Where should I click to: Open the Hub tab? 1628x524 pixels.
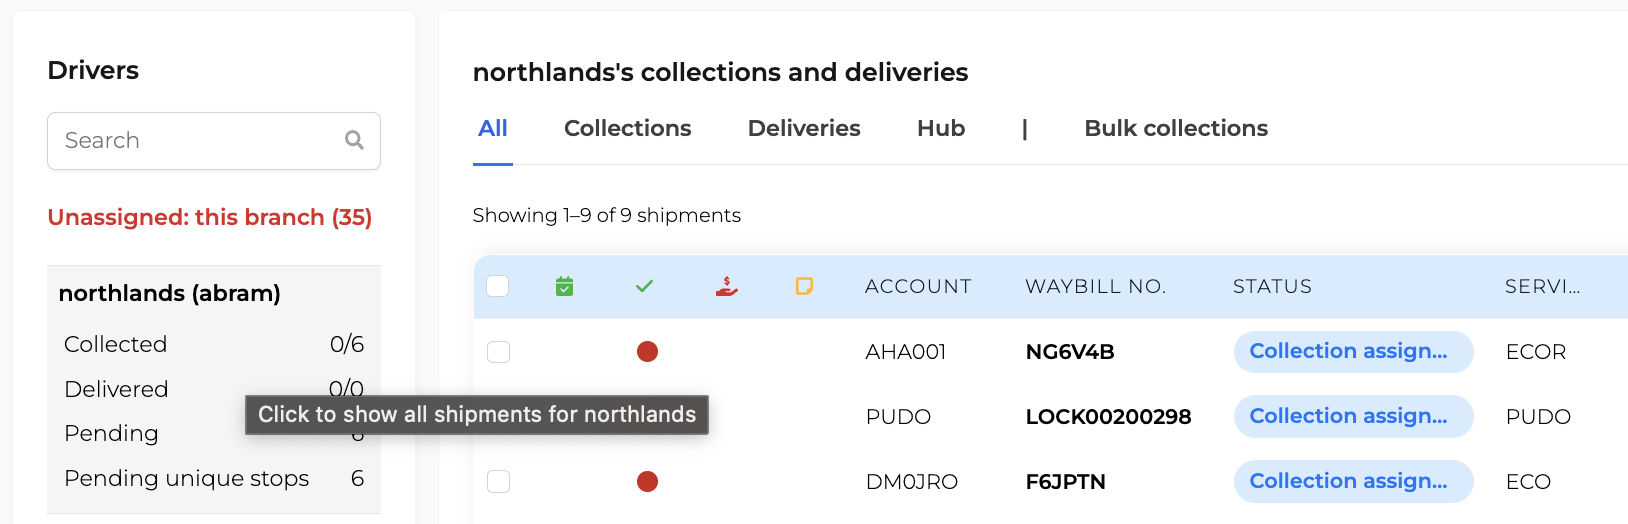click(941, 128)
